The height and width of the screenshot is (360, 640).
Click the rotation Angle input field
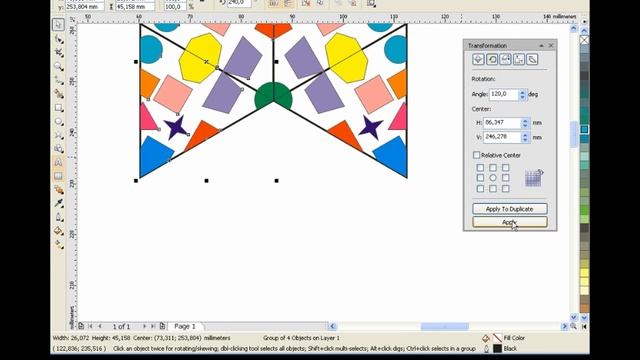click(x=504, y=95)
